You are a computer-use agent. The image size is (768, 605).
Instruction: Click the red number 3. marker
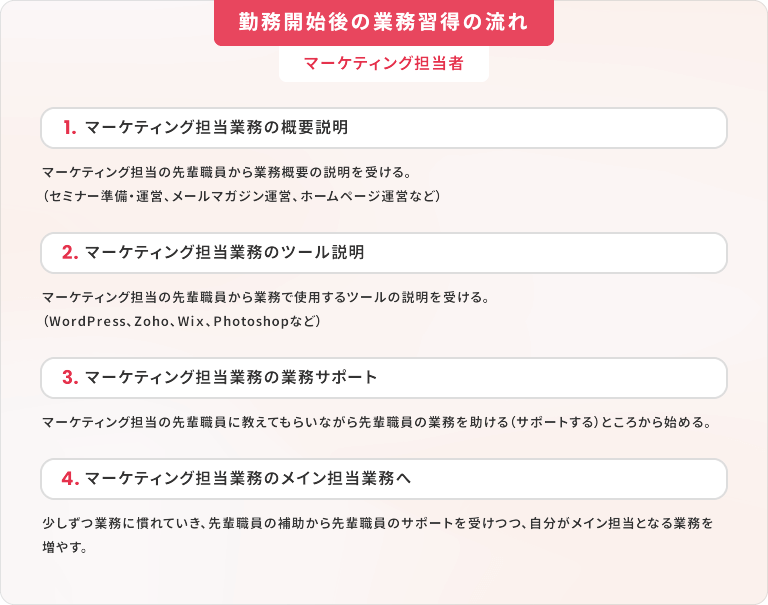(x=70, y=377)
